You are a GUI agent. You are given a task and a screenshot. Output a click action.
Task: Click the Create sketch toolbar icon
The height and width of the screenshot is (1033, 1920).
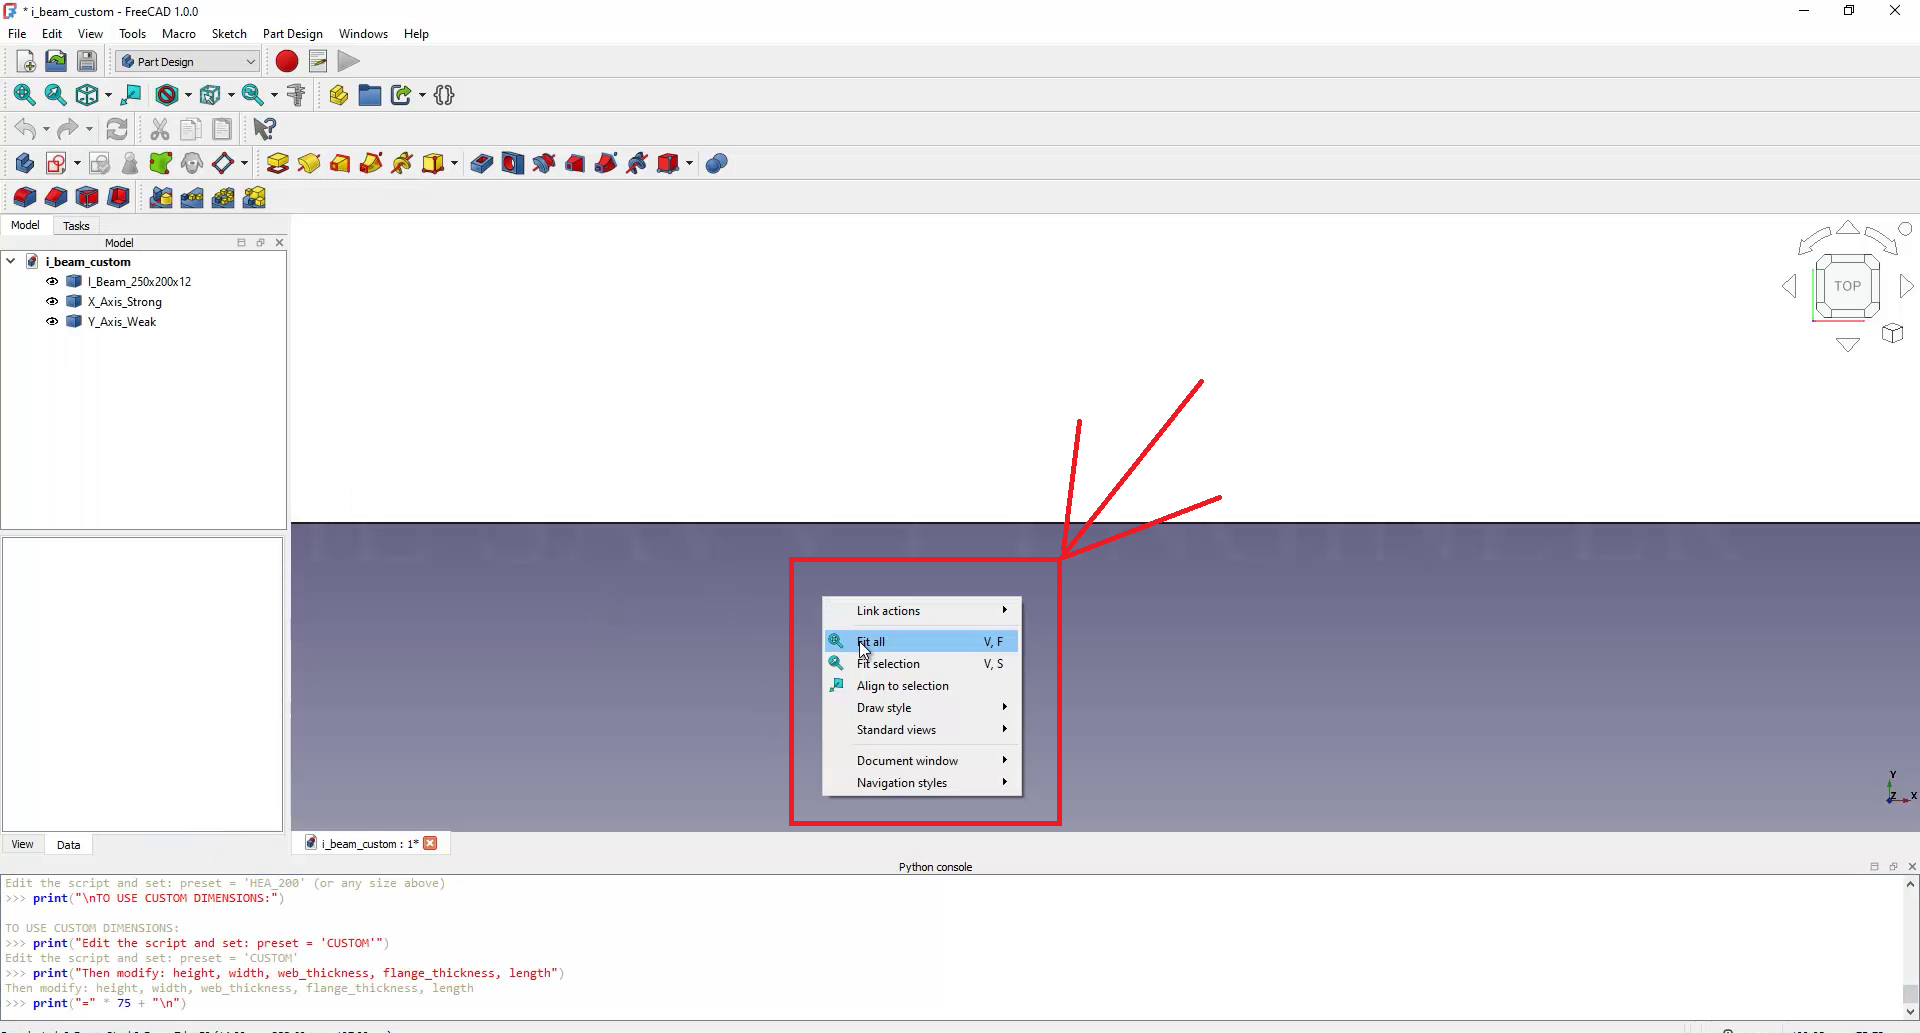[56, 164]
